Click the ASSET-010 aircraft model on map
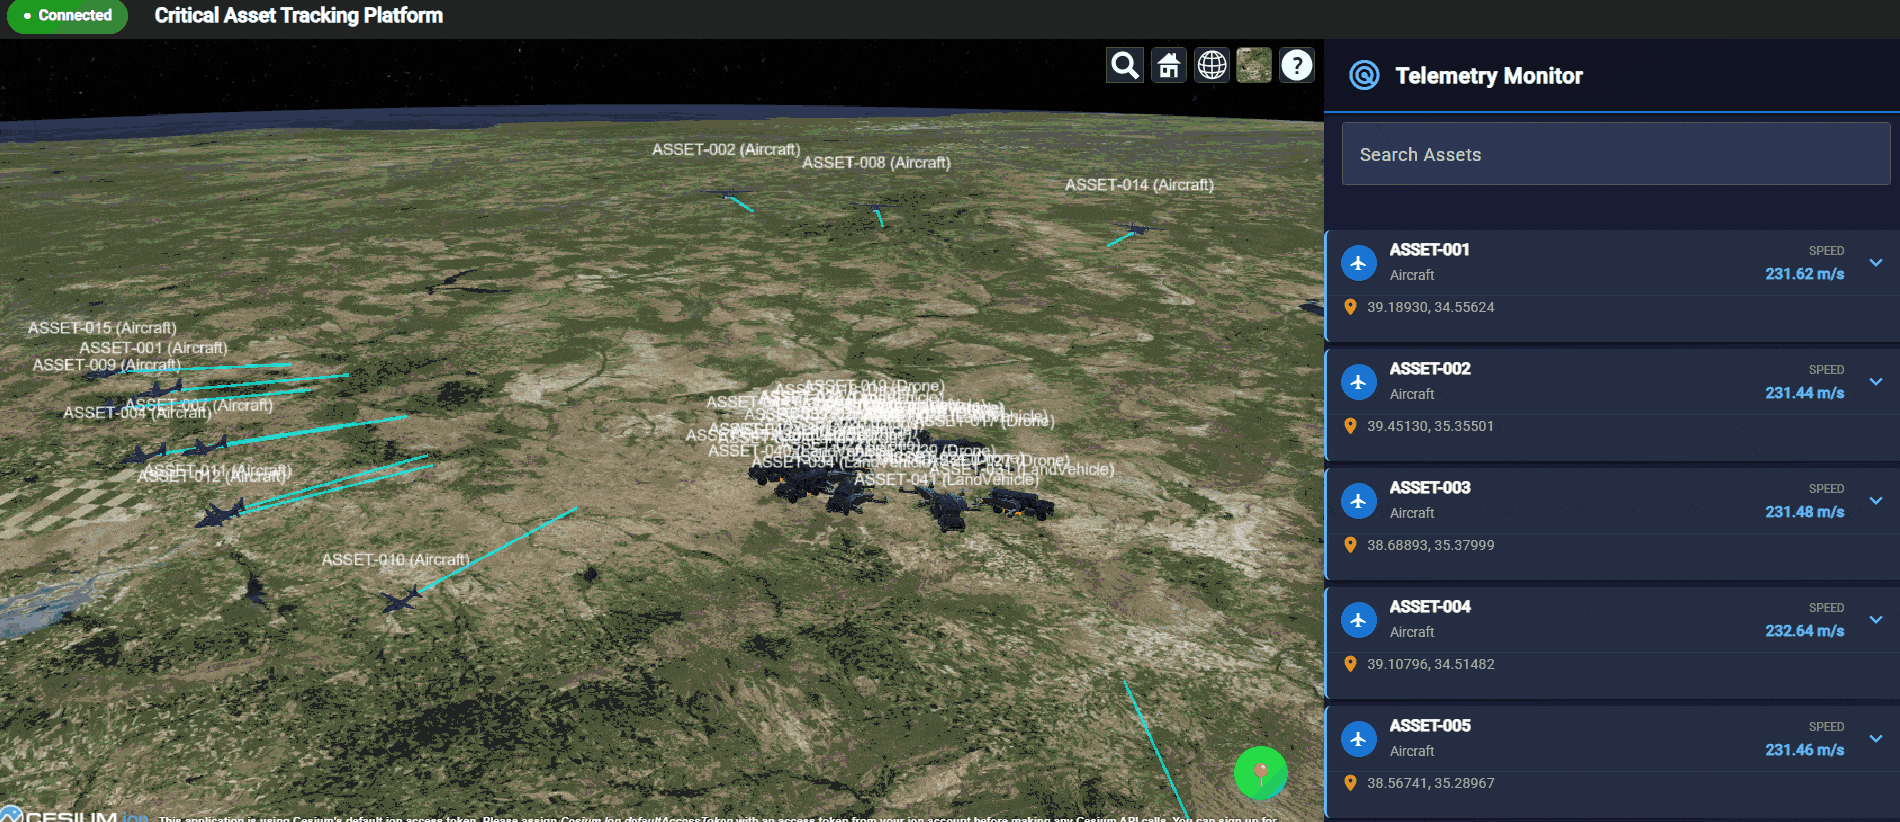1900x822 pixels. (401, 600)
